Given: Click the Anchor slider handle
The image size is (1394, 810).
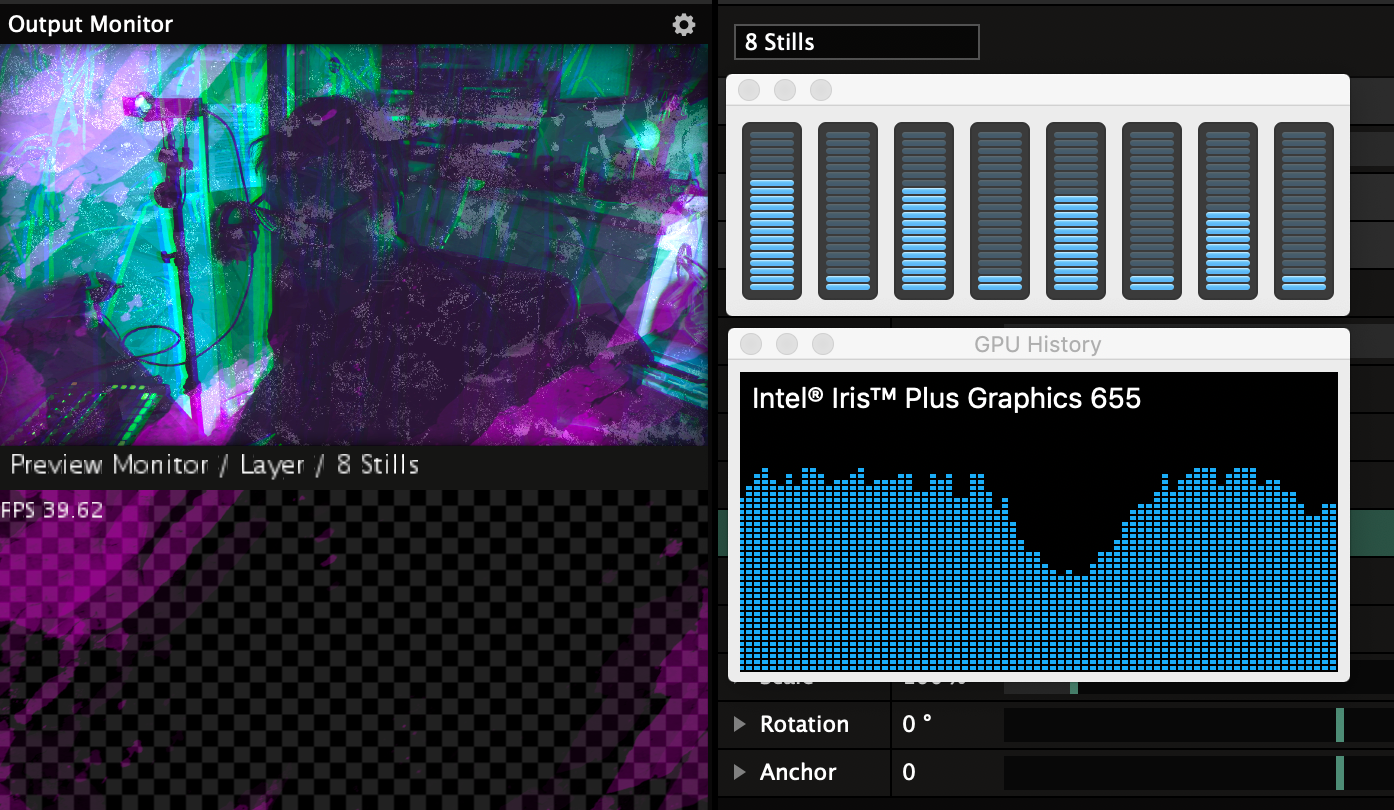Looking at the screenshot, I should 1340,773.
